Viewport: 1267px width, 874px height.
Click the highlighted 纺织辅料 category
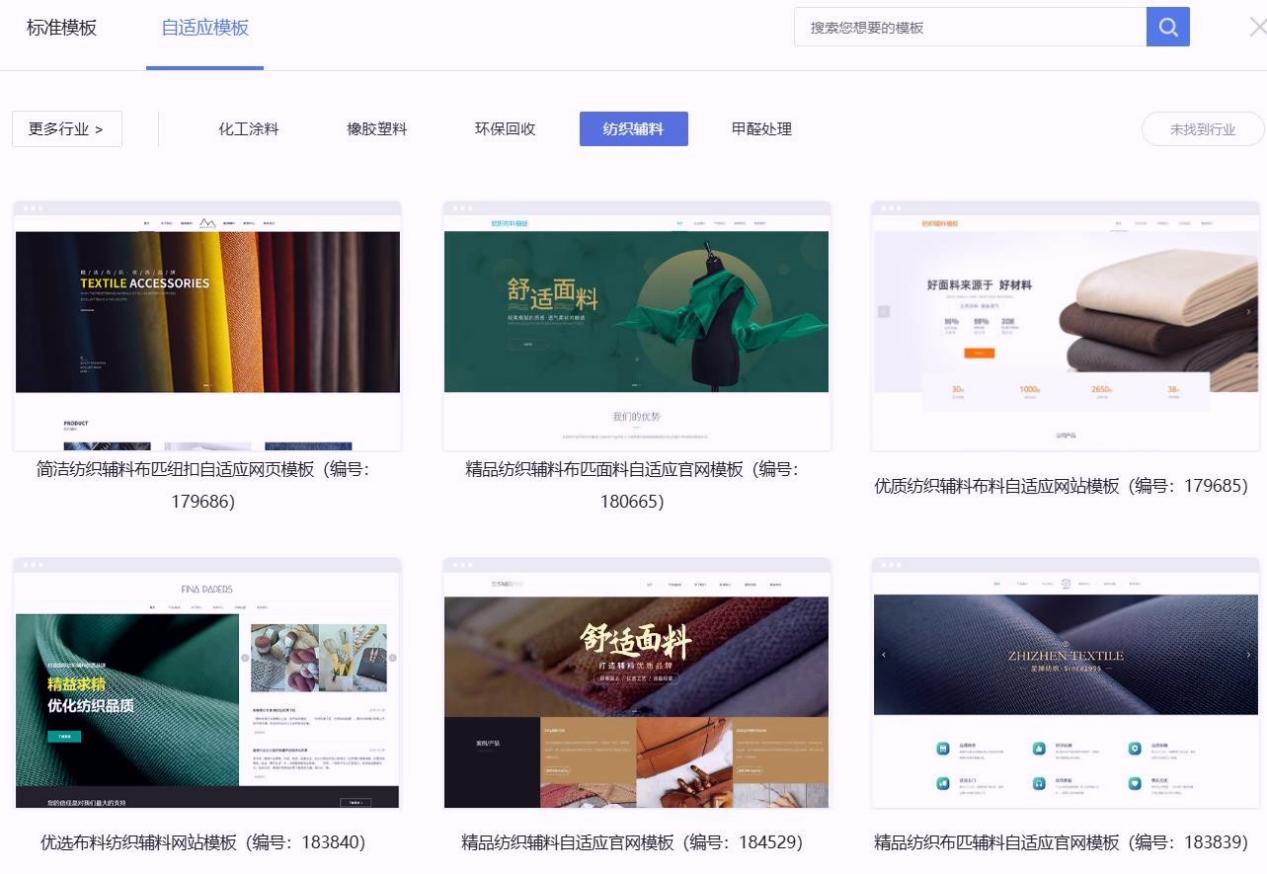pos(633,129)
